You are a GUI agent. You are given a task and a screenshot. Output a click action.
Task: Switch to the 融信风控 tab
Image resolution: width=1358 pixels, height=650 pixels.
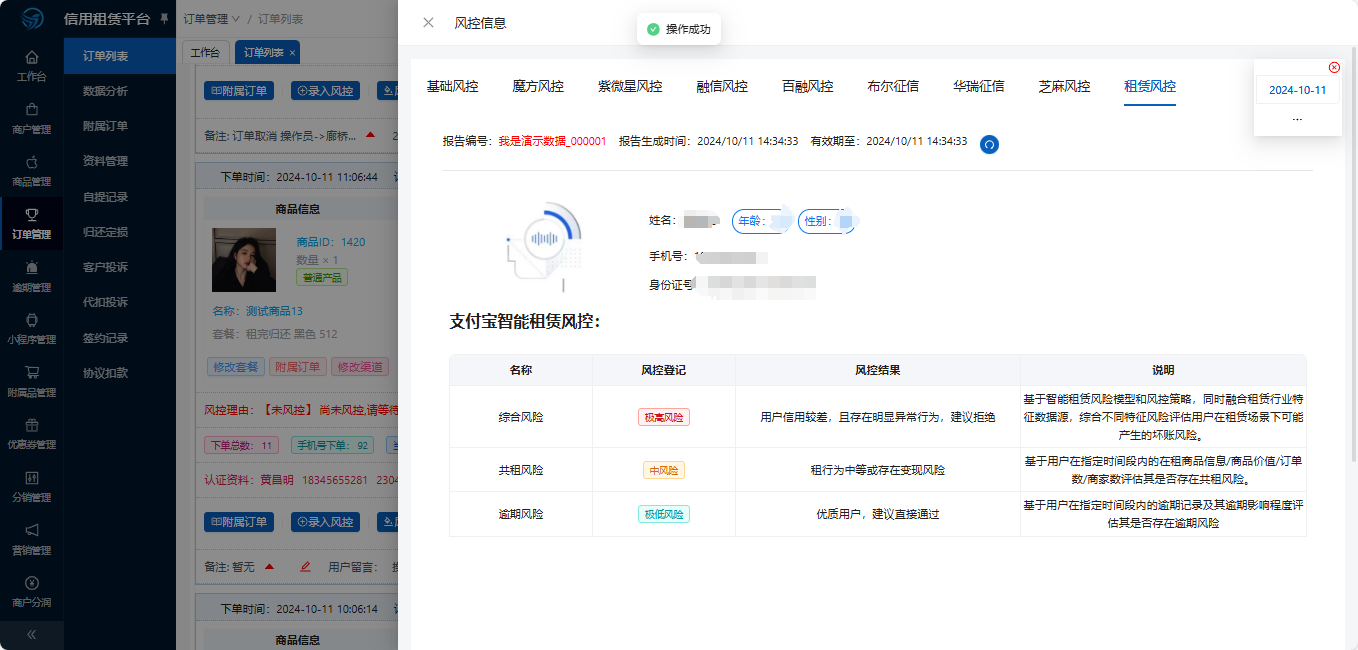[722, 87]
